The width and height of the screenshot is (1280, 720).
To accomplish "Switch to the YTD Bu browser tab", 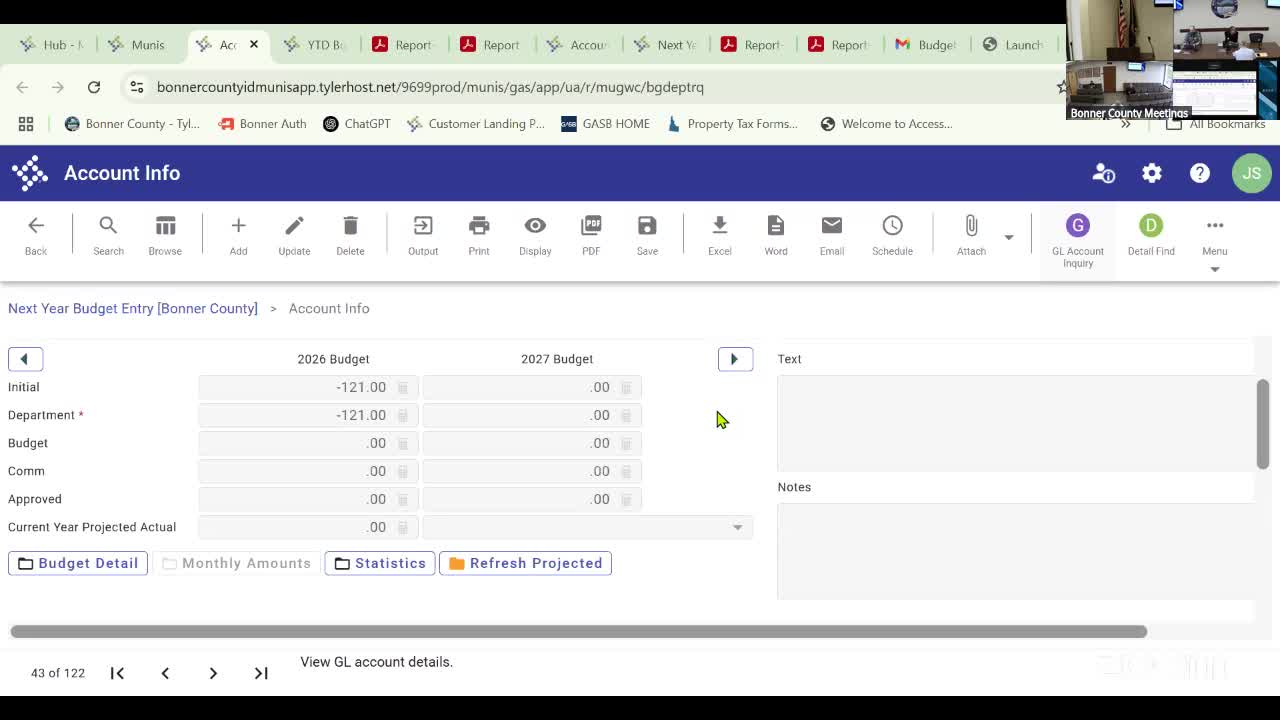I will point(316,44).
